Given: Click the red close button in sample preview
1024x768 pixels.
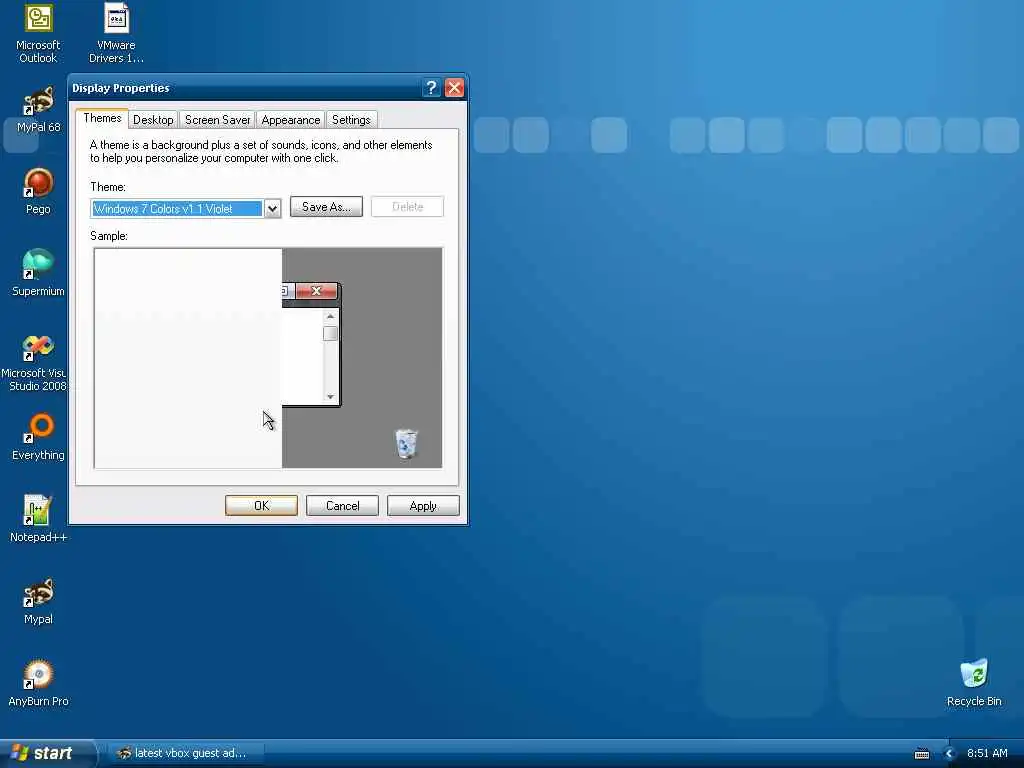Looking at the screenshot, I should (x=316, y=291).
